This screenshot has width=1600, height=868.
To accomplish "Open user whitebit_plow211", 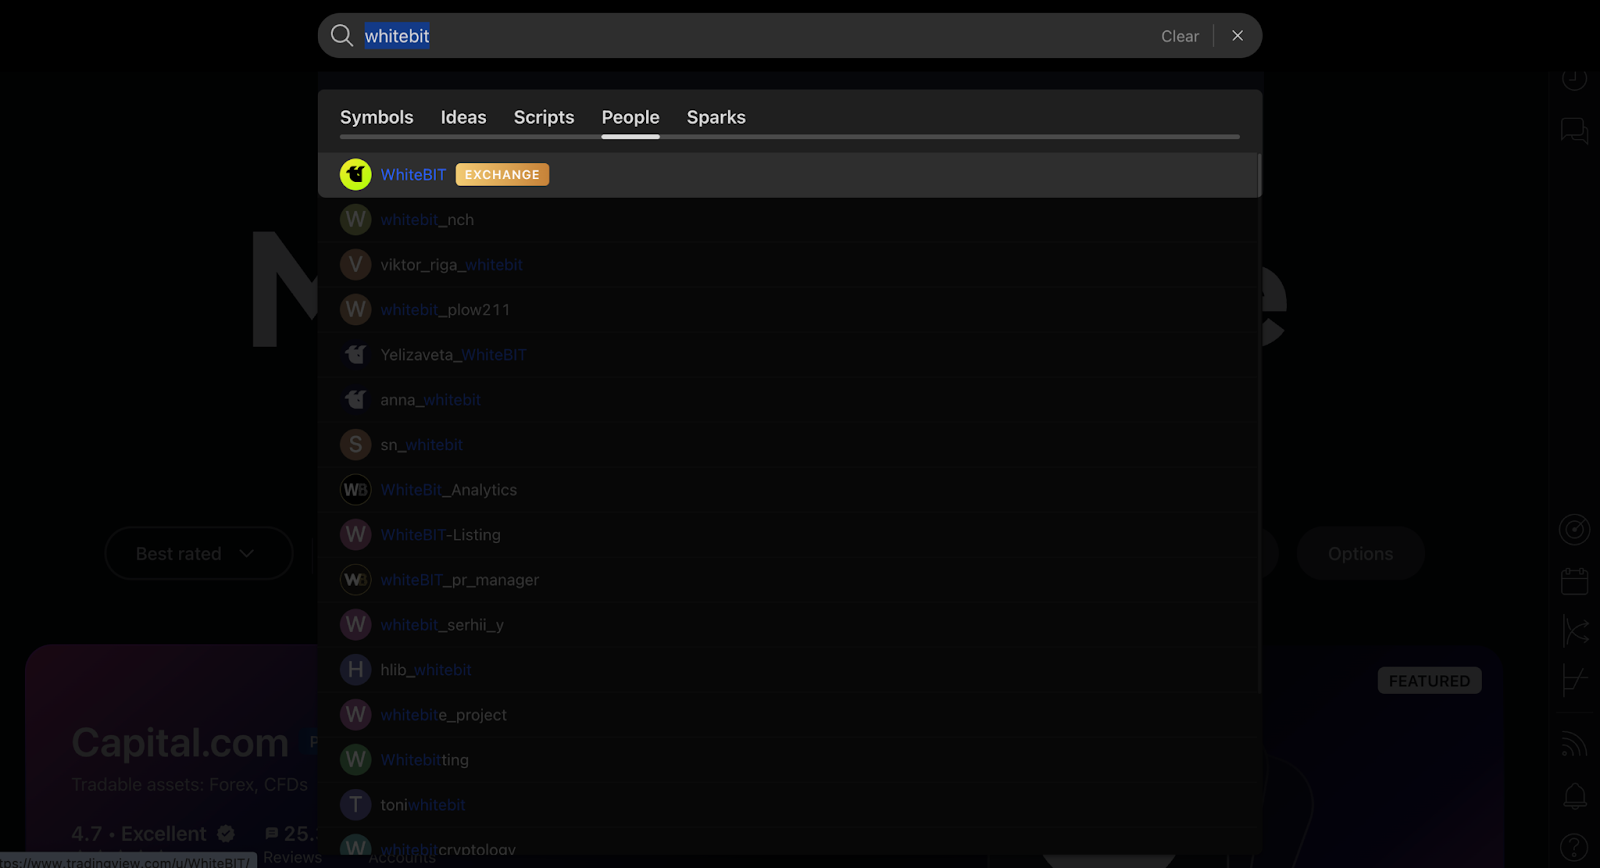I will (788, 310).
